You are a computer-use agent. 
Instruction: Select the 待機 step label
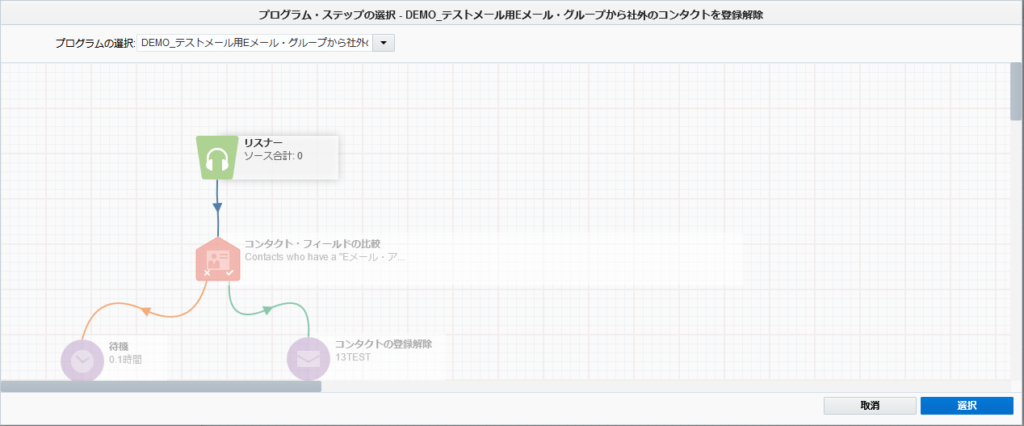click(119, 345)
